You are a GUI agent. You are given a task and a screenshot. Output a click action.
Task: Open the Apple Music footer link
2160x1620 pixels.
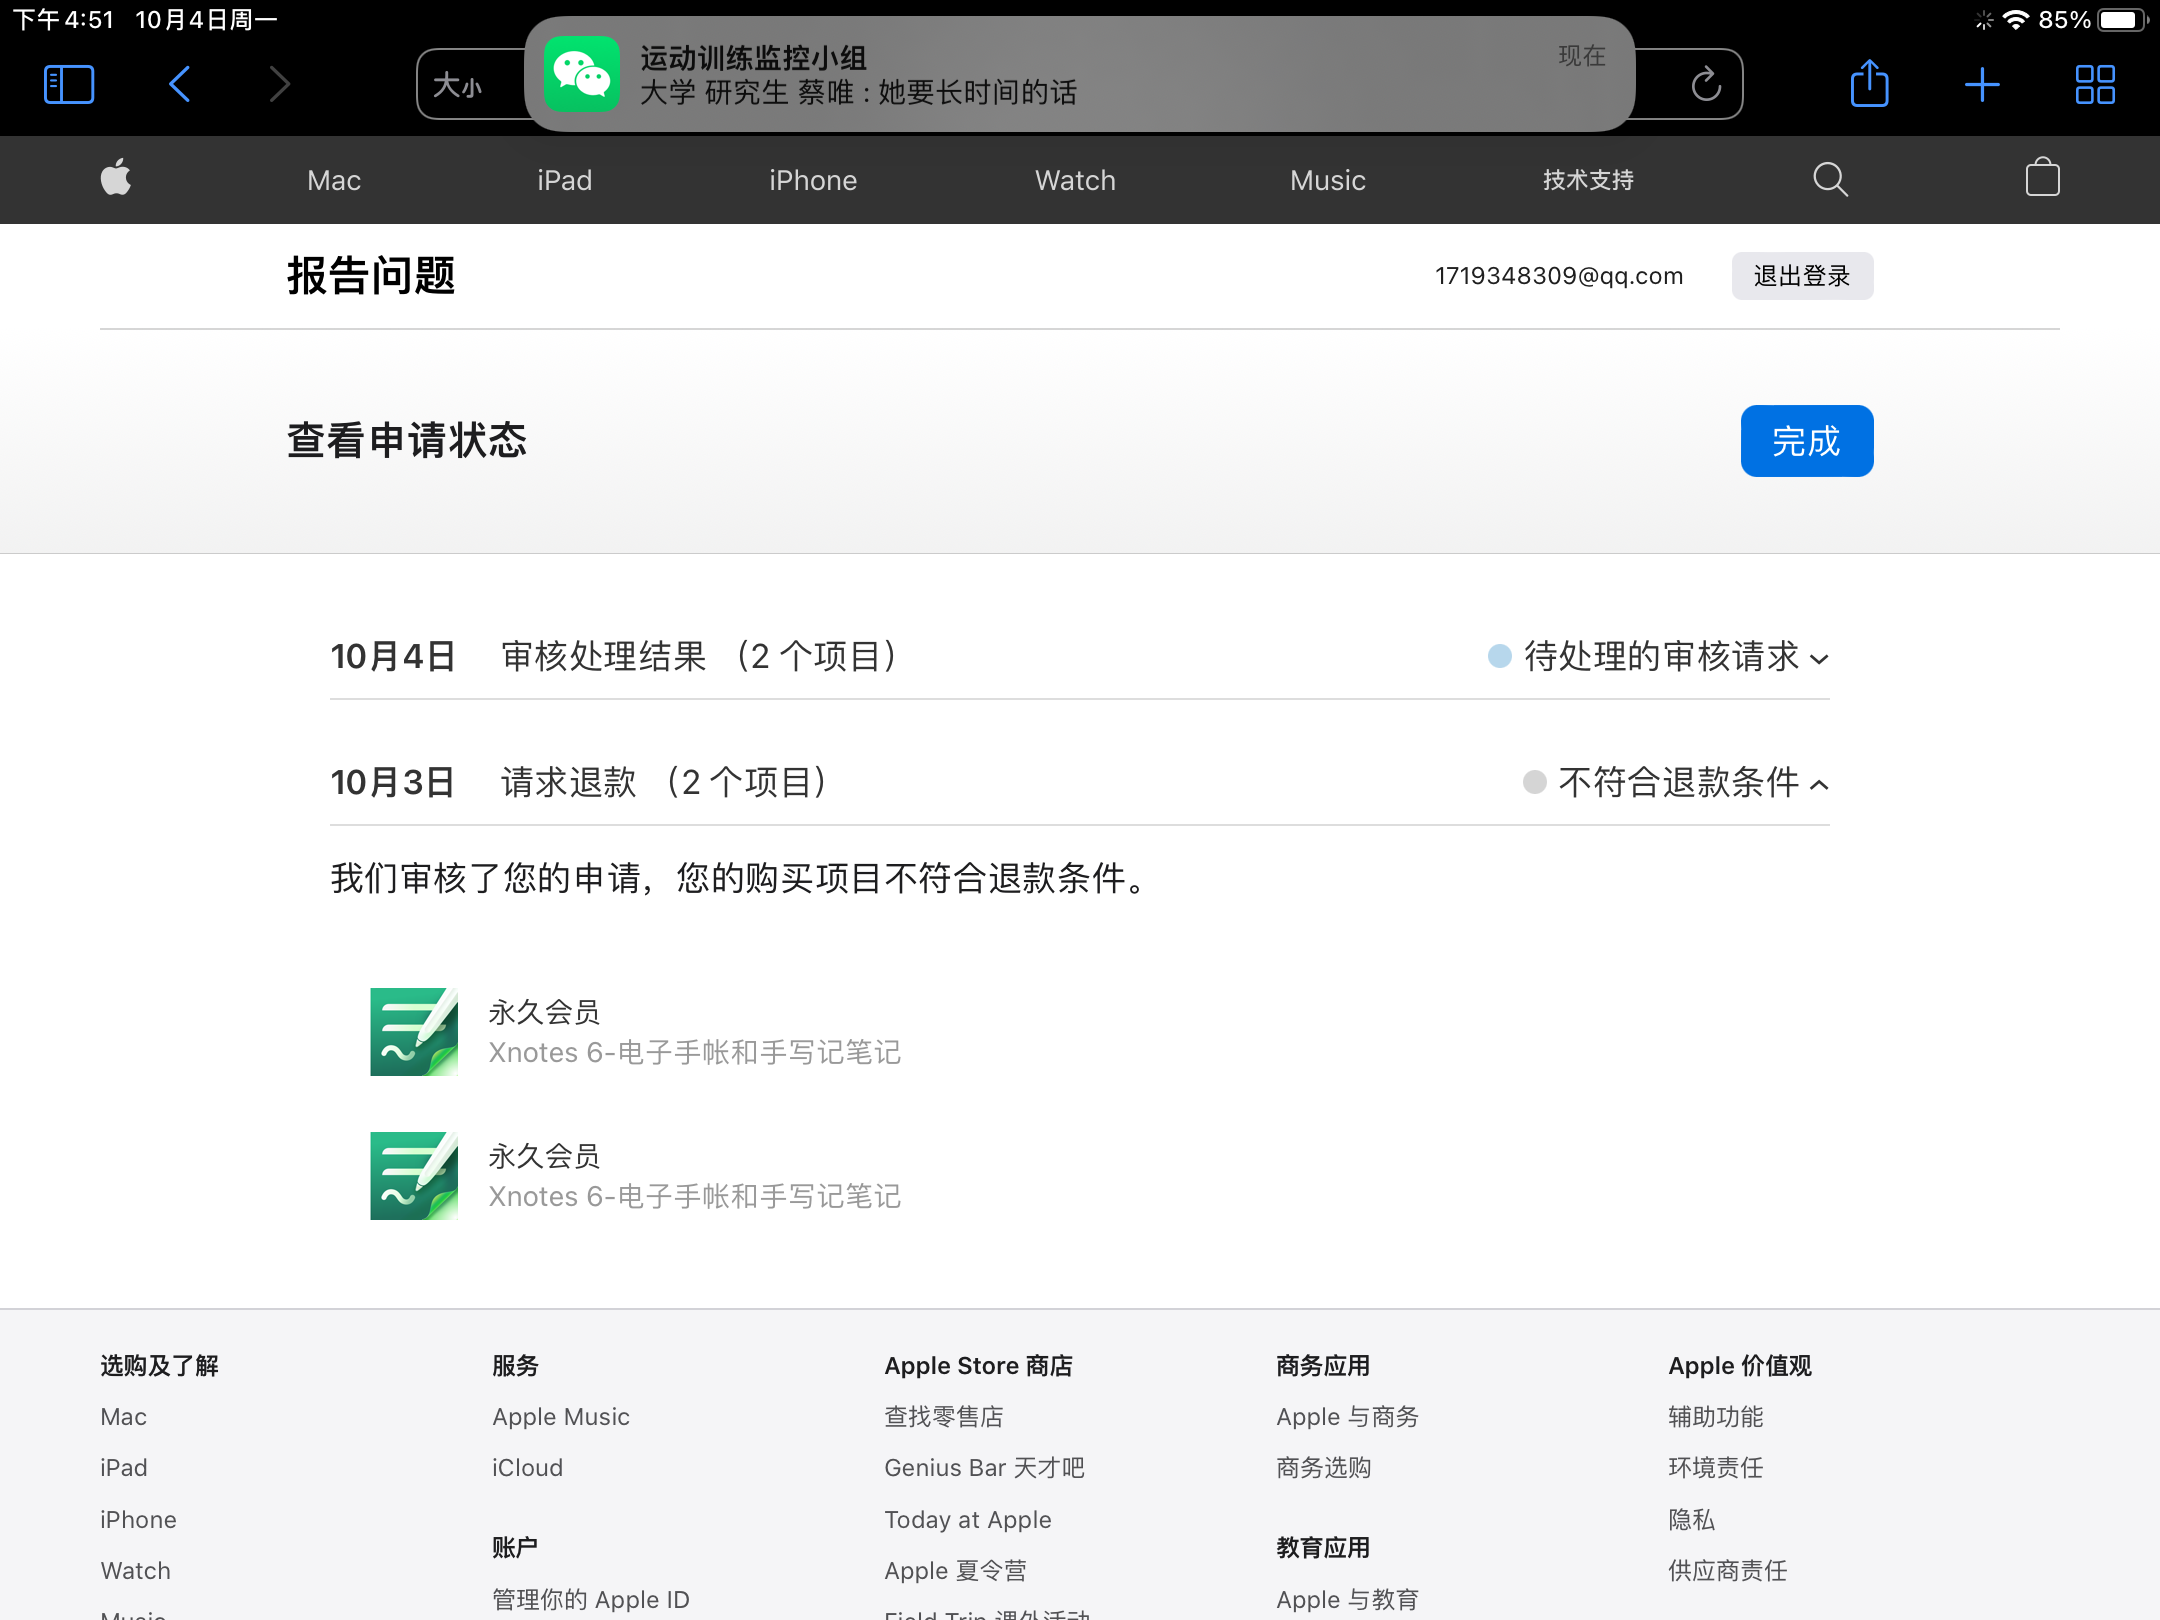pos(561,1417)
